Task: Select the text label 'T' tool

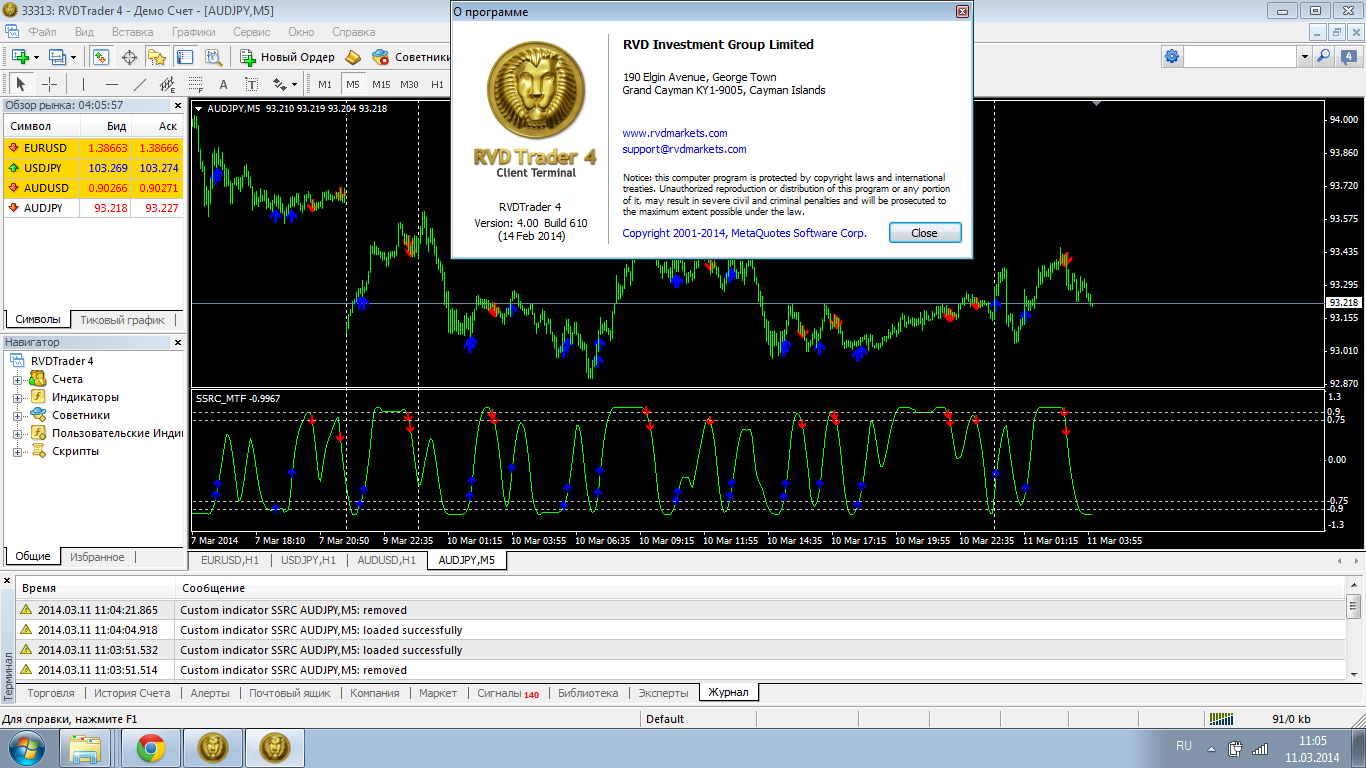Action: (x=251, y=84)
